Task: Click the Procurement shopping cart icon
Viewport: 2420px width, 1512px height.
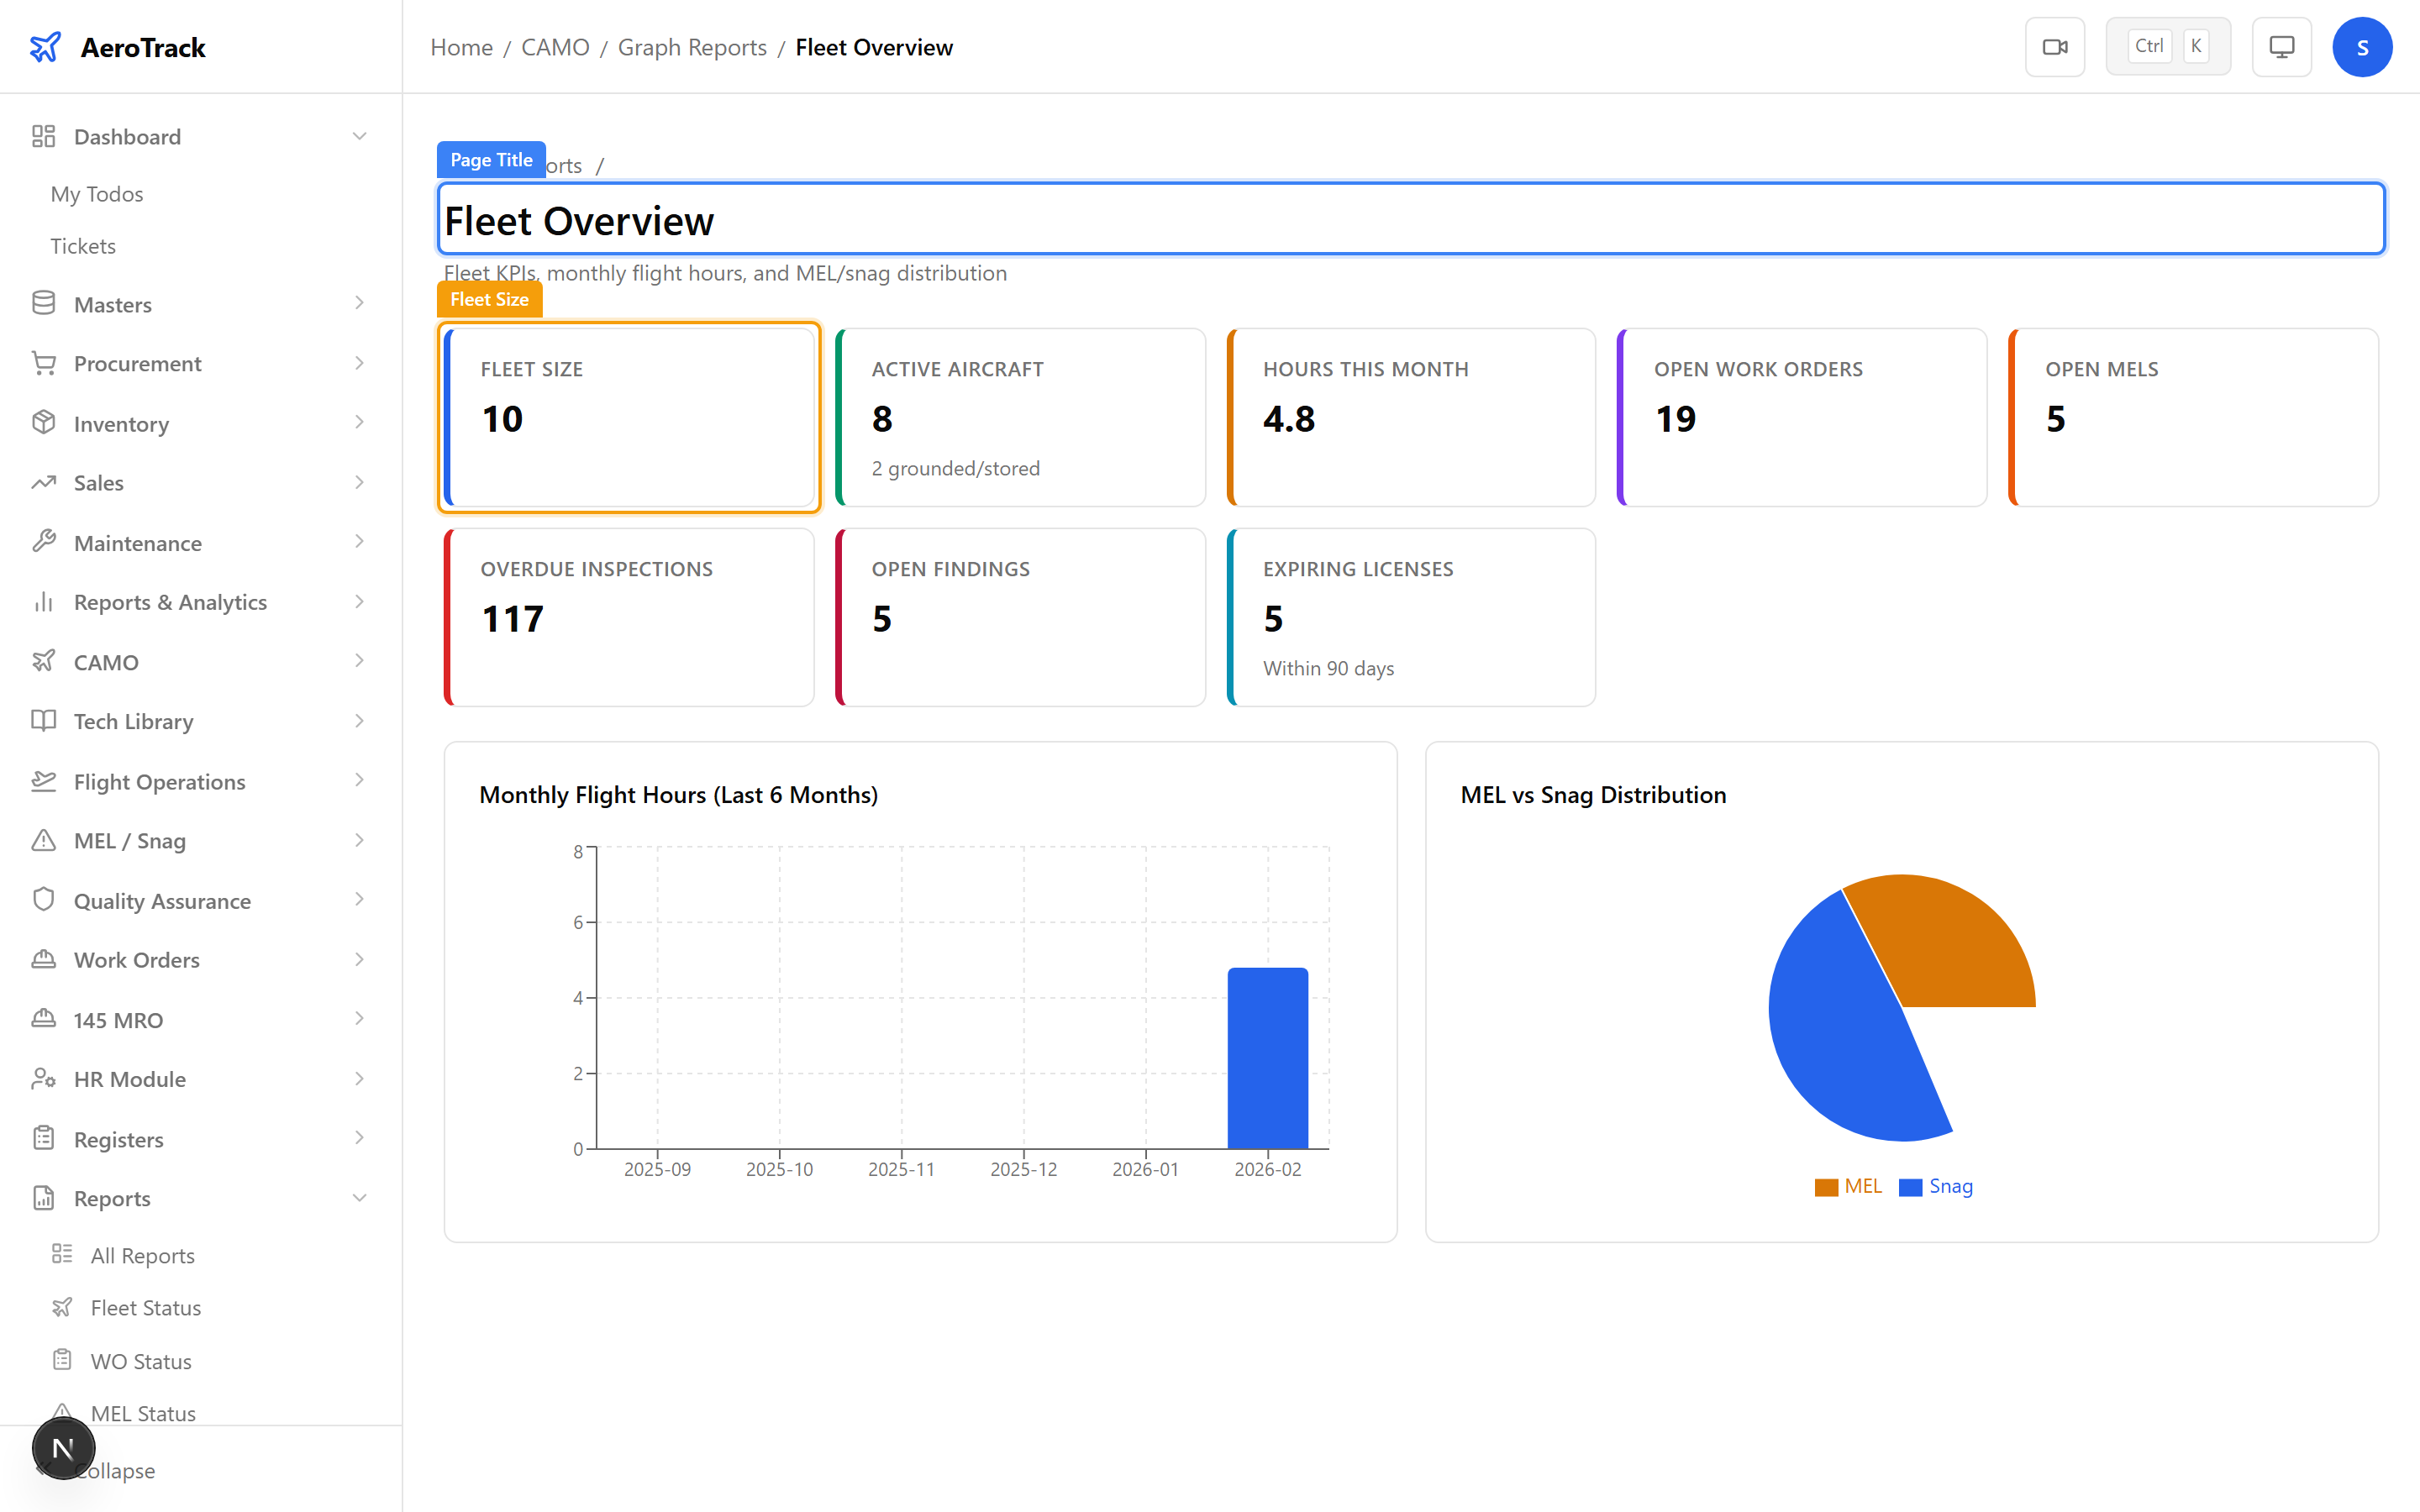Action: 43,364
